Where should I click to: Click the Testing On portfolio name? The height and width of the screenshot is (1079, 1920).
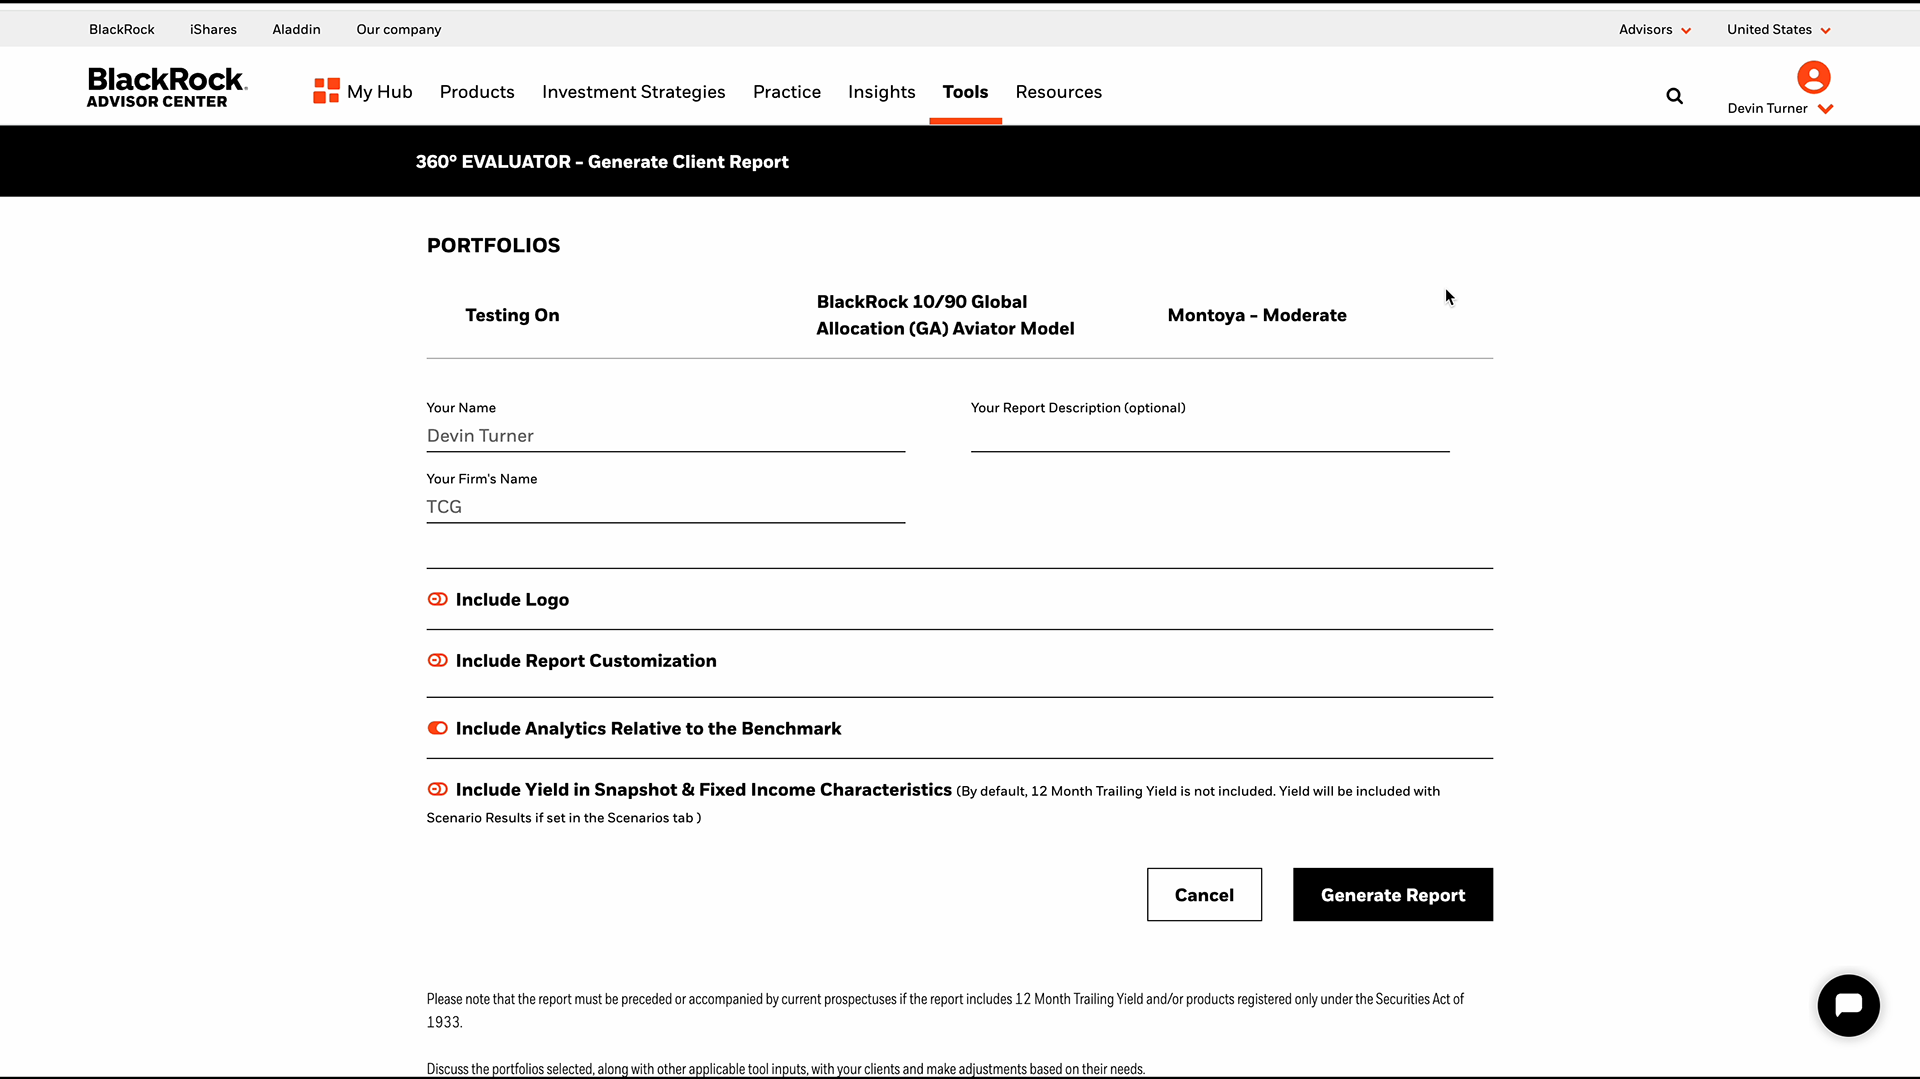[x=512, y=315]
